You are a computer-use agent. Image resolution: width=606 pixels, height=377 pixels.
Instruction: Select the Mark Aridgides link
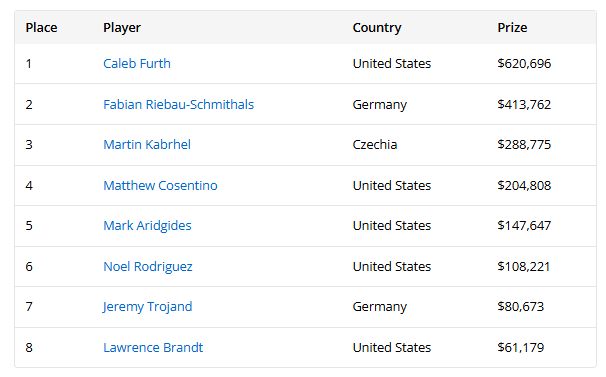pyautogui.click(x=147, y=226)
